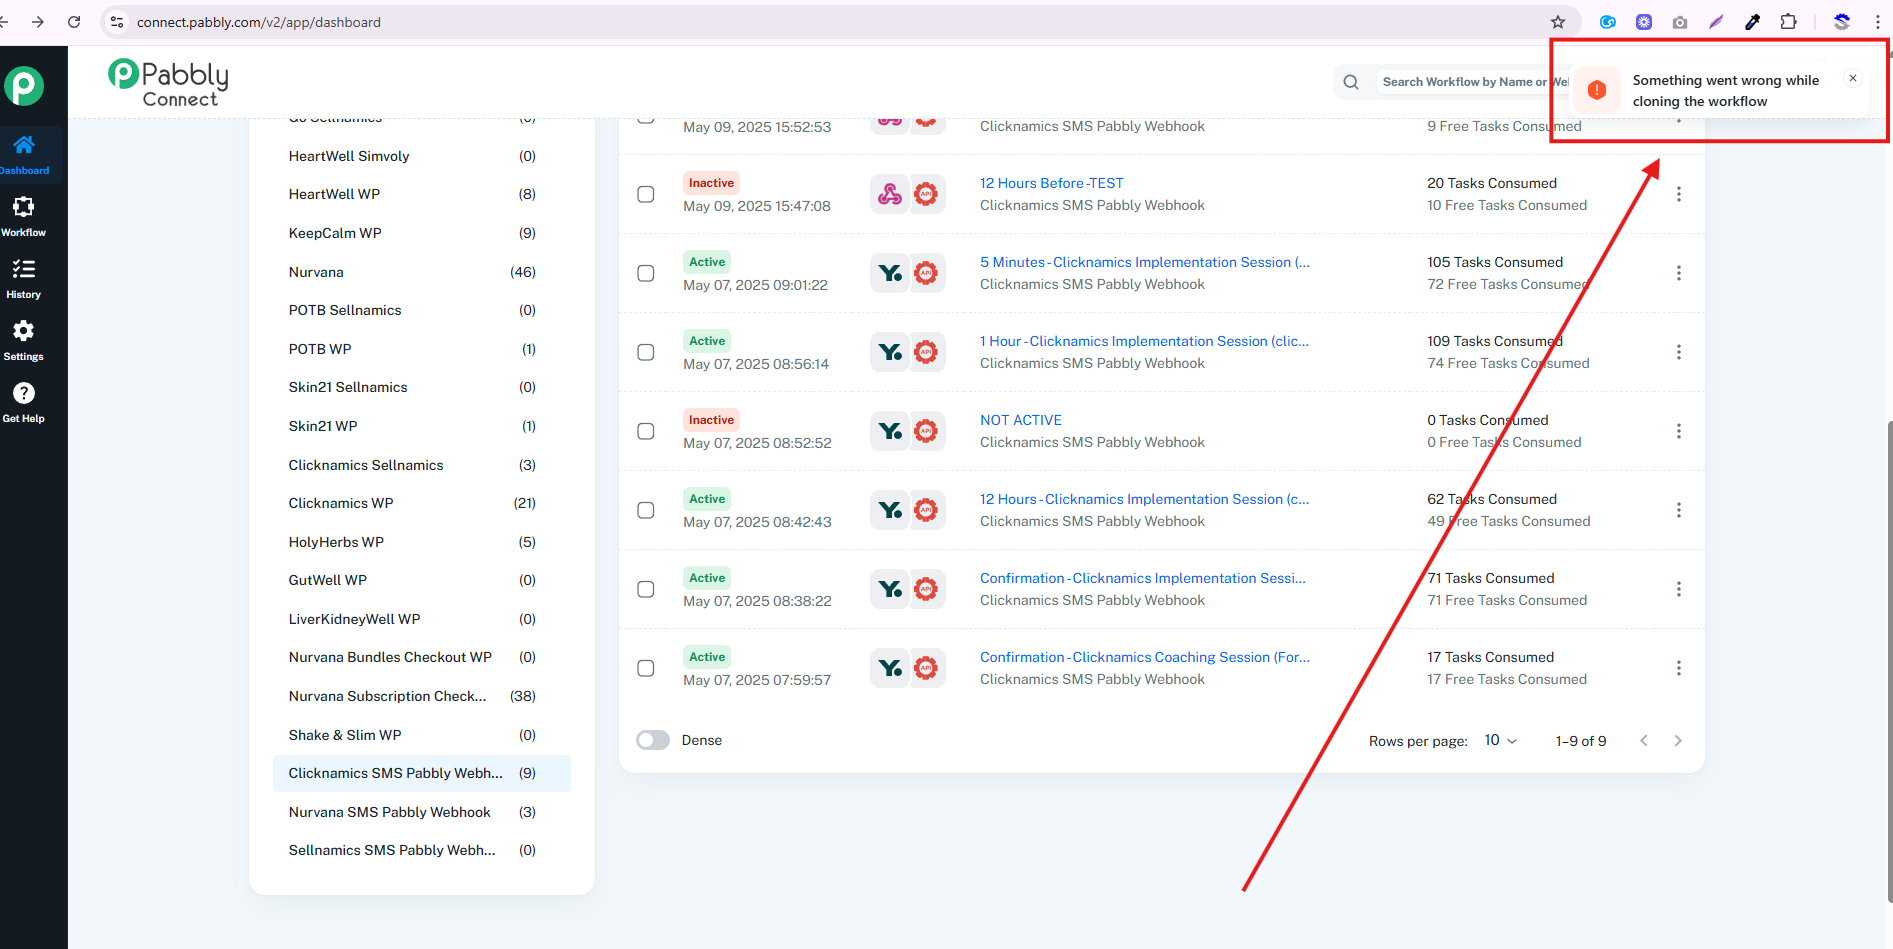Open options for 12 Hours-Clicknamics Implementation Session

(1679, 510)
